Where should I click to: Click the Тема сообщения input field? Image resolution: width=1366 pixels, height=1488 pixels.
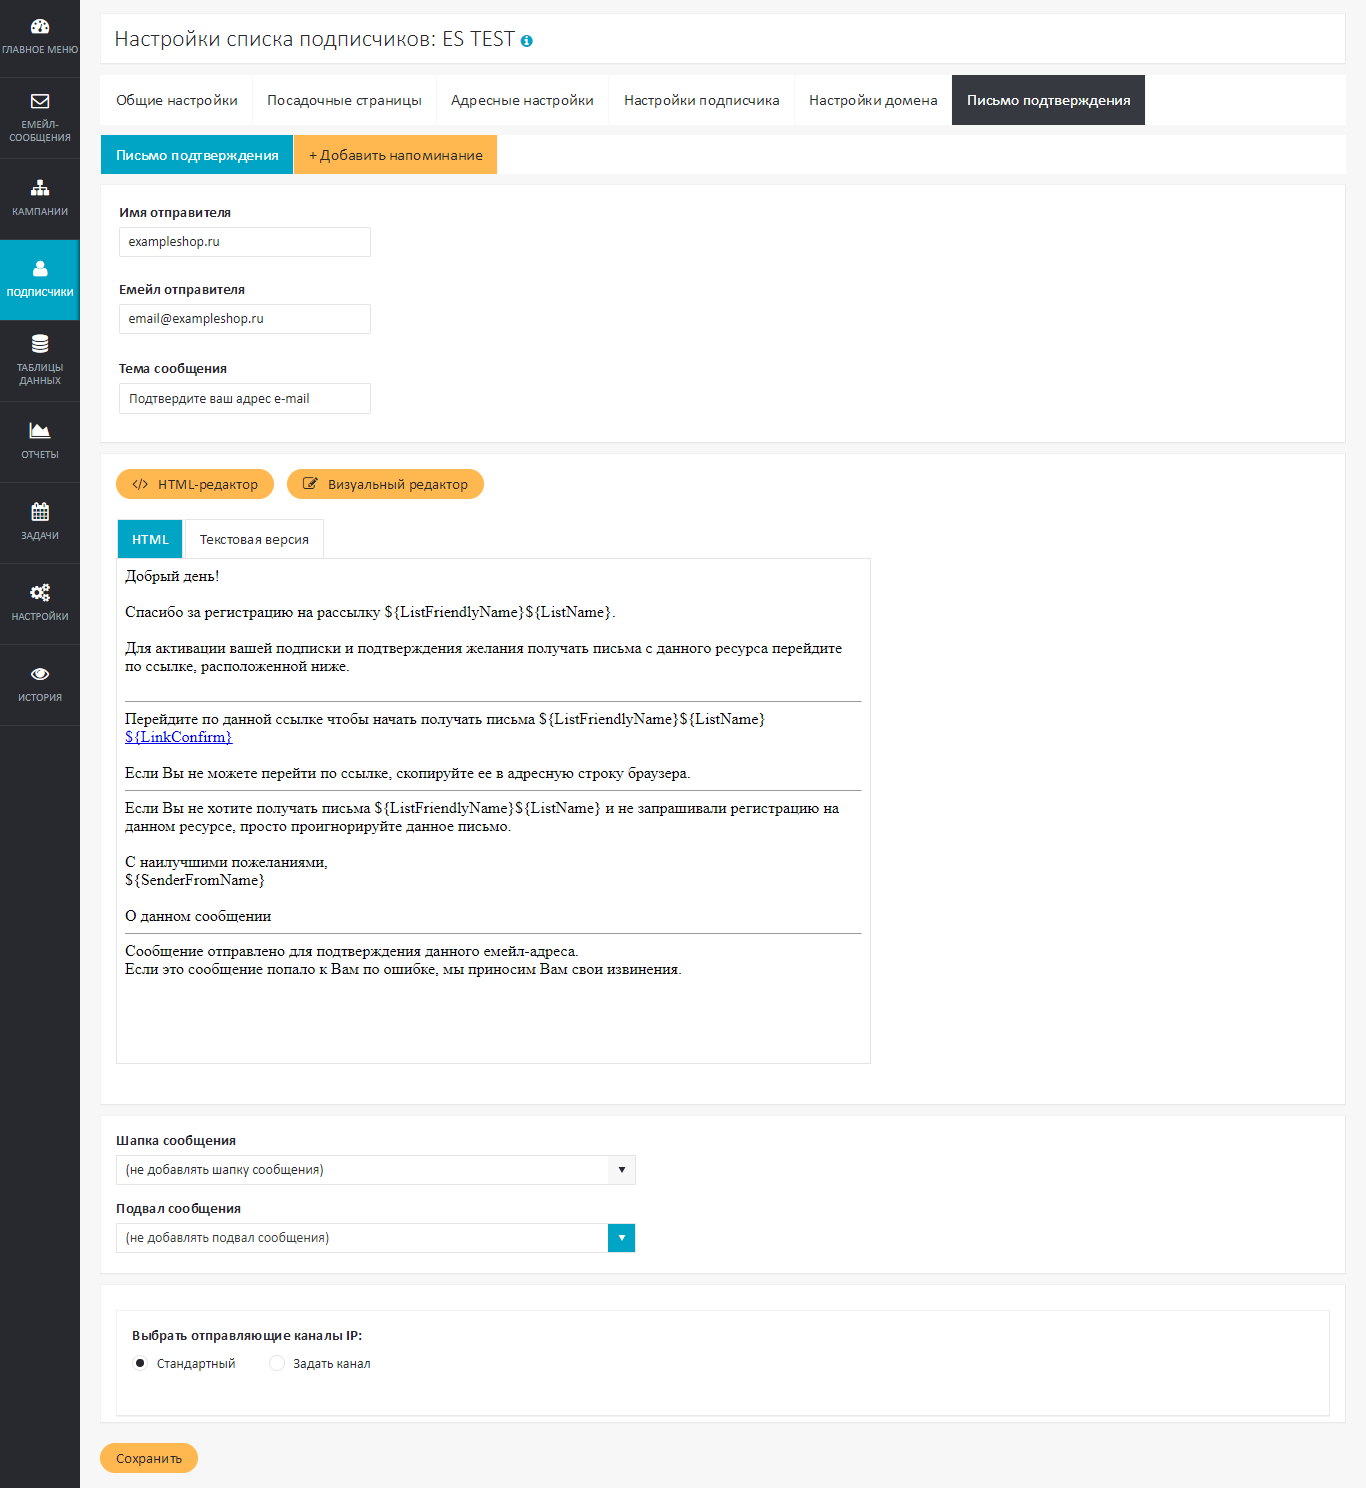(x=245, y=398)
